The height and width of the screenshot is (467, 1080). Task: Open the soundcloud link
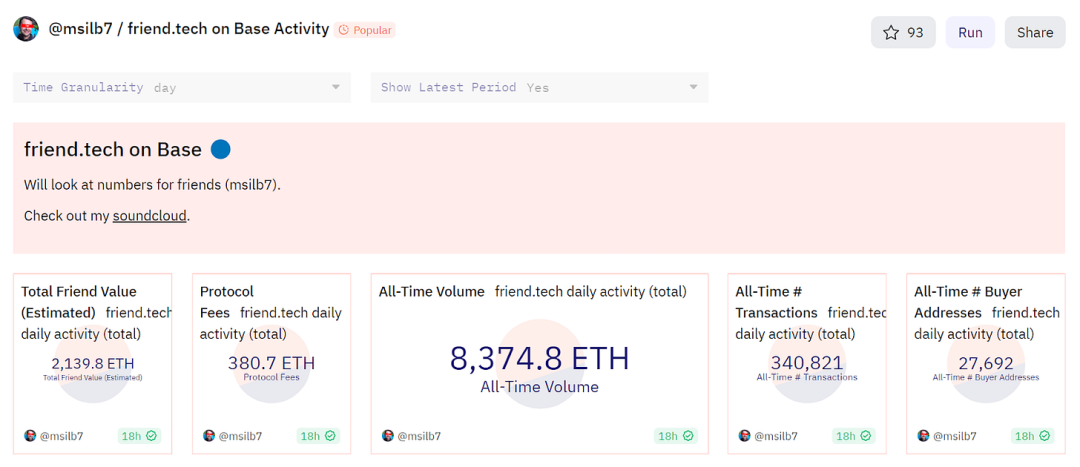pyautogui.click(x=150, y=215)
